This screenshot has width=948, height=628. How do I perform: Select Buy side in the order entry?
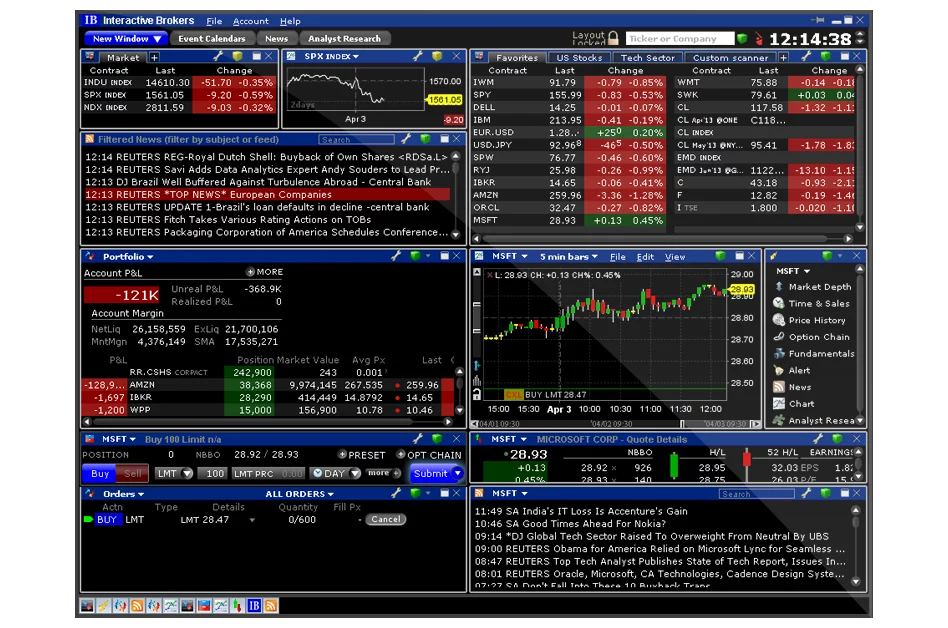point(100,474)
